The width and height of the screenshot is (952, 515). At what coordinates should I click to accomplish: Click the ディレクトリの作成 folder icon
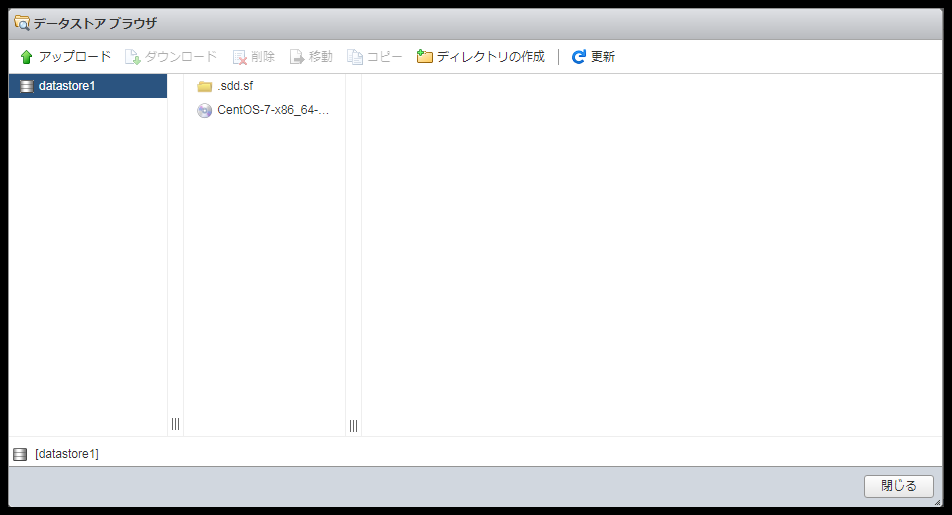(424, 56)
